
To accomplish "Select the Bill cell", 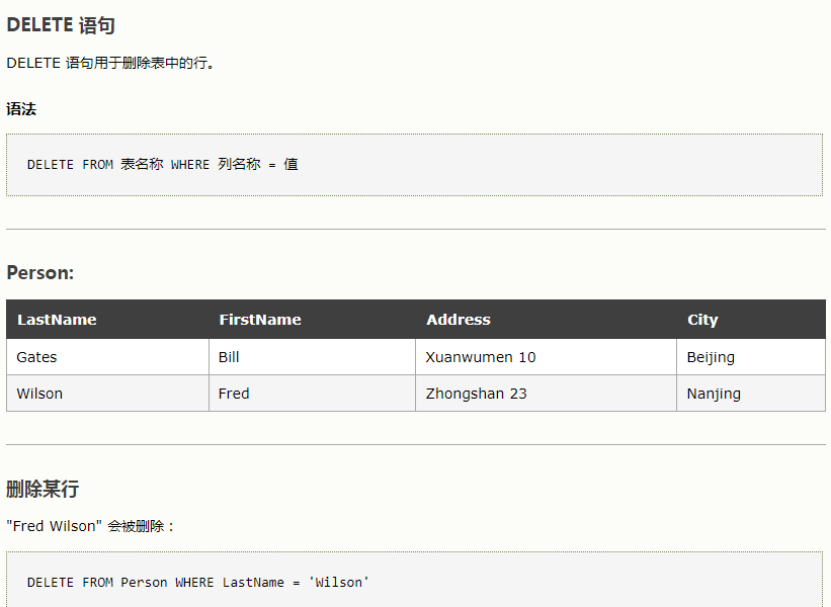I will pyautogui.click(x=312, y=357).
